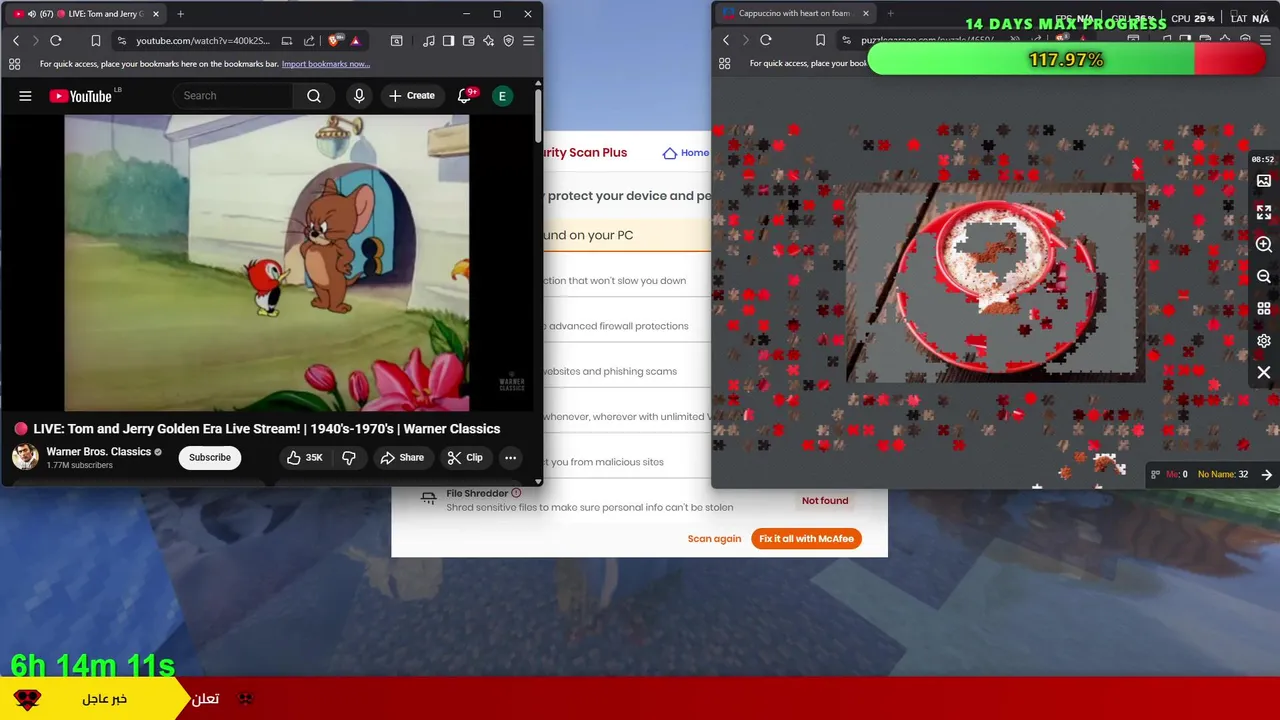Select the Cappuccino with heart puzzle tab

pos(795,14)
